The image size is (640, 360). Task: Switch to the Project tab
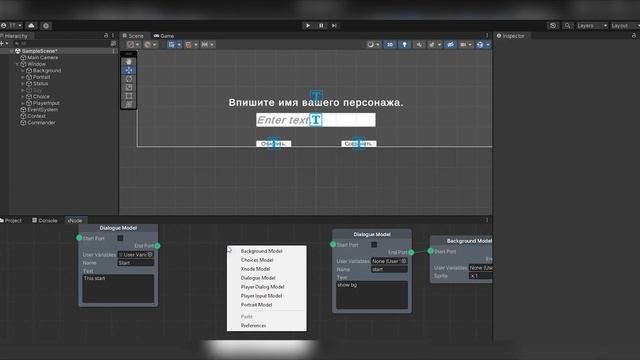pyautogui.click(x=11, y=220)
